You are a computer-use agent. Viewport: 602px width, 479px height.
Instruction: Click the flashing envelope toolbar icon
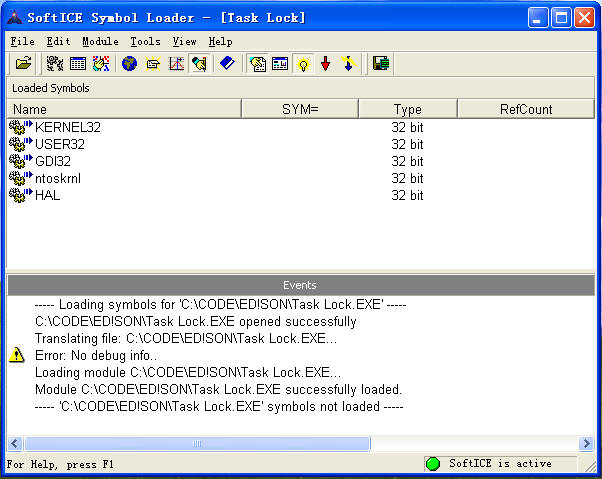(153, 63)
